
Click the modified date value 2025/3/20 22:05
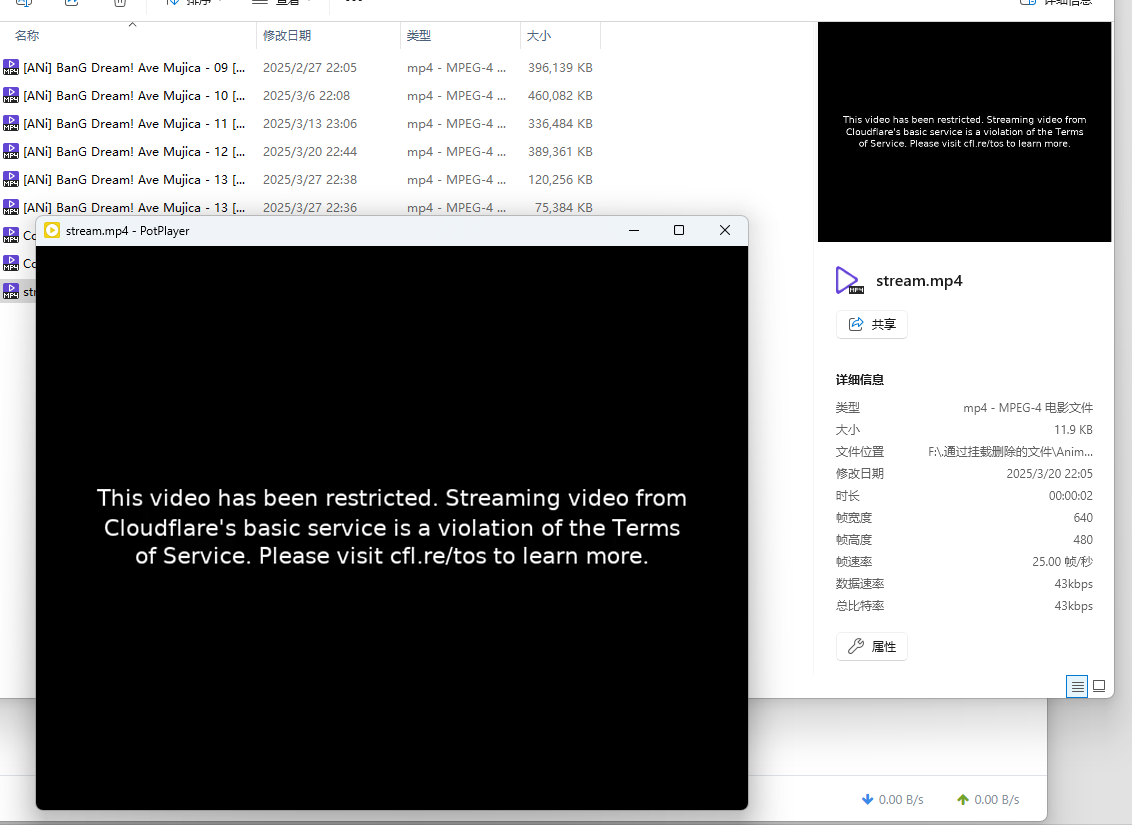click(x=1050, y=474)
